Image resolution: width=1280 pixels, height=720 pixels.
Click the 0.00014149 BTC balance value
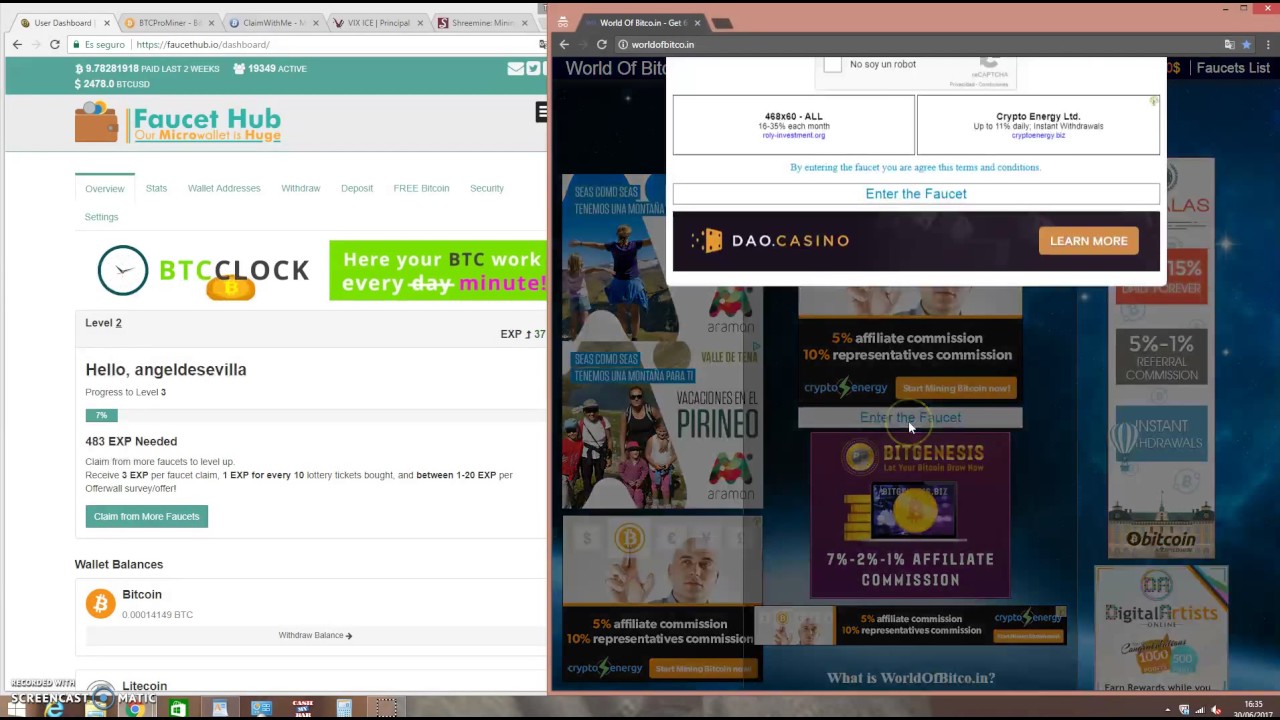157,614
